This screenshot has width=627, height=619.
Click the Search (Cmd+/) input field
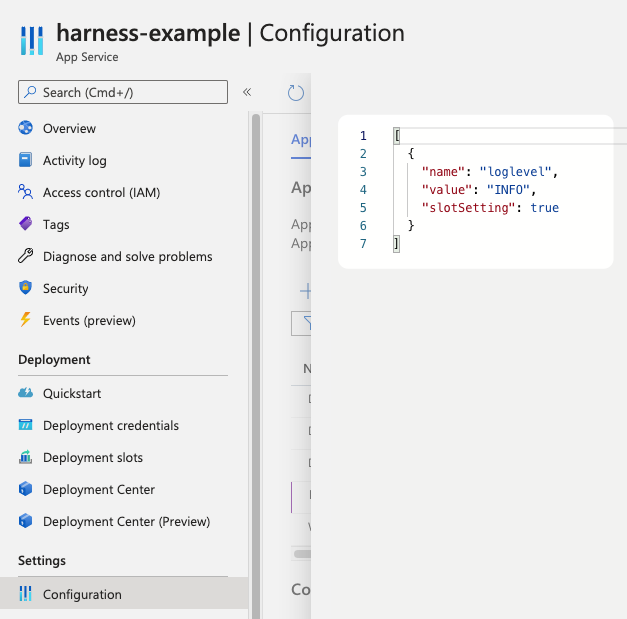(123, 92)
